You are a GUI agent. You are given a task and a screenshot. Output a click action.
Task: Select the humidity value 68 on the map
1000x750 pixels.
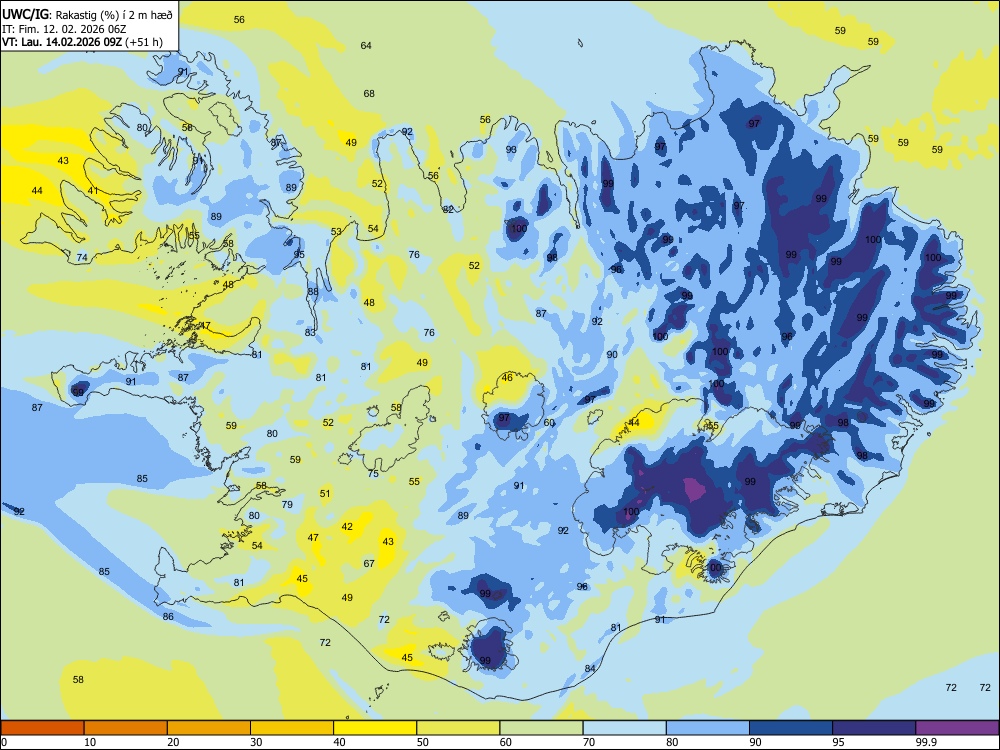click(x=369, y=94)
